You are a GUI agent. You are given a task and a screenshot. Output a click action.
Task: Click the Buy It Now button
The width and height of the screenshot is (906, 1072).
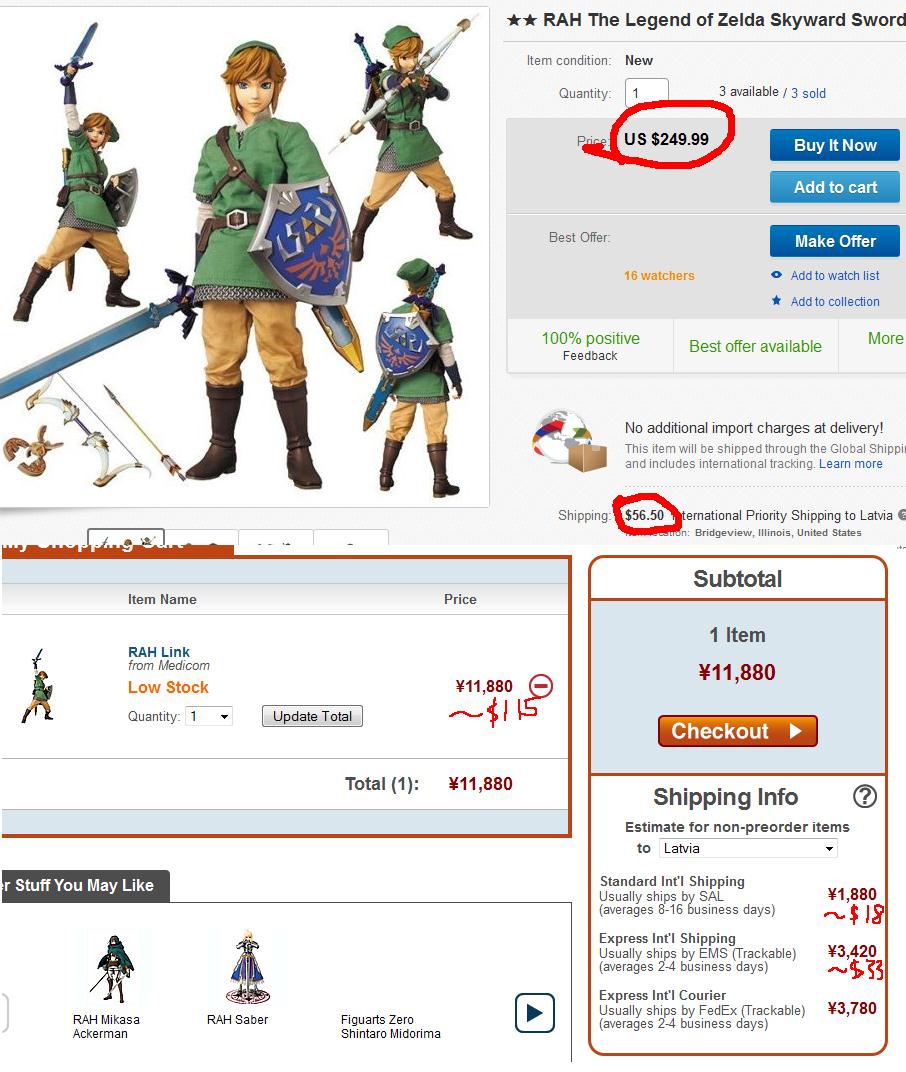834,145
